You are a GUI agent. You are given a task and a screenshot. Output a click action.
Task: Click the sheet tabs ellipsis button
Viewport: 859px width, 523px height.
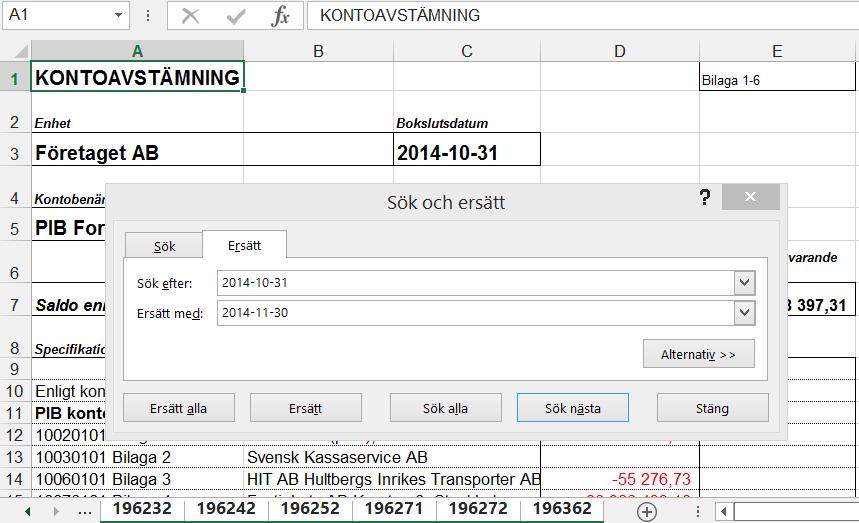85,511
